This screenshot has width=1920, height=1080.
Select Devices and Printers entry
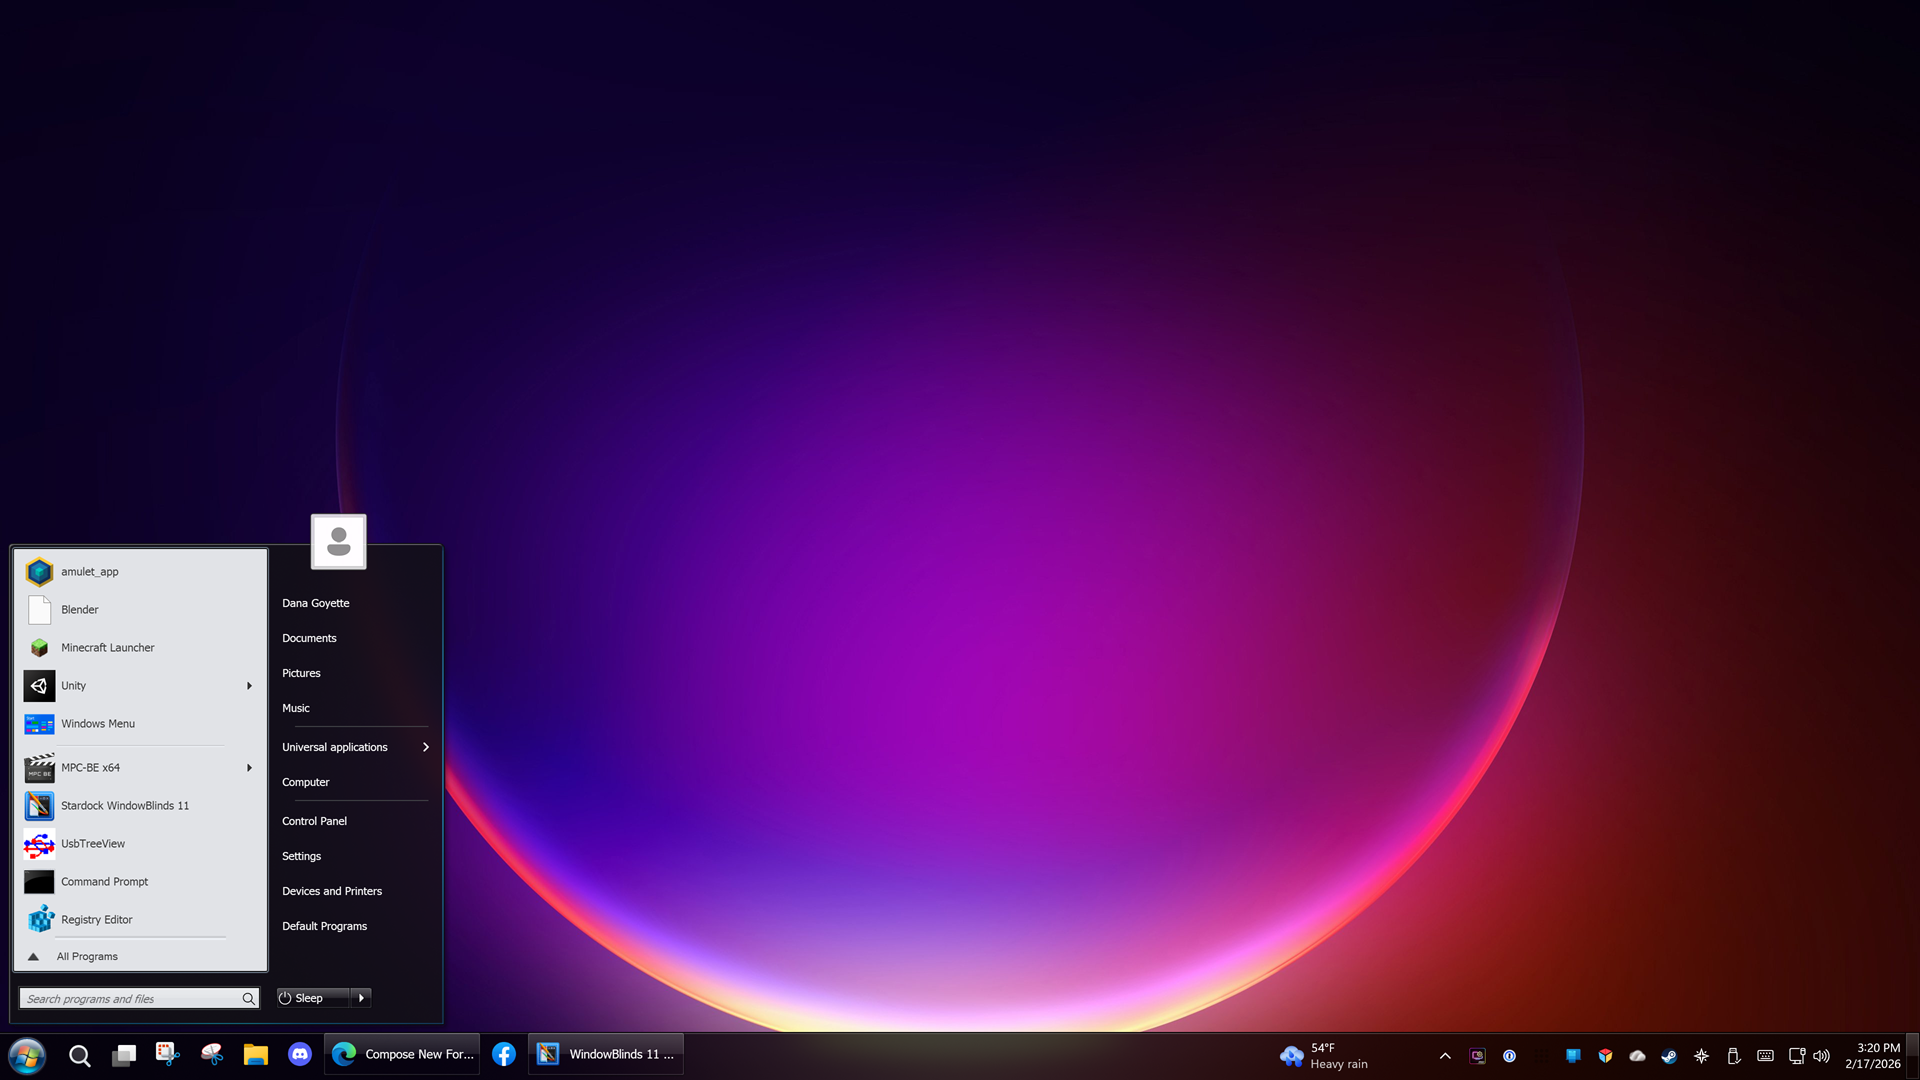(331, 891)
